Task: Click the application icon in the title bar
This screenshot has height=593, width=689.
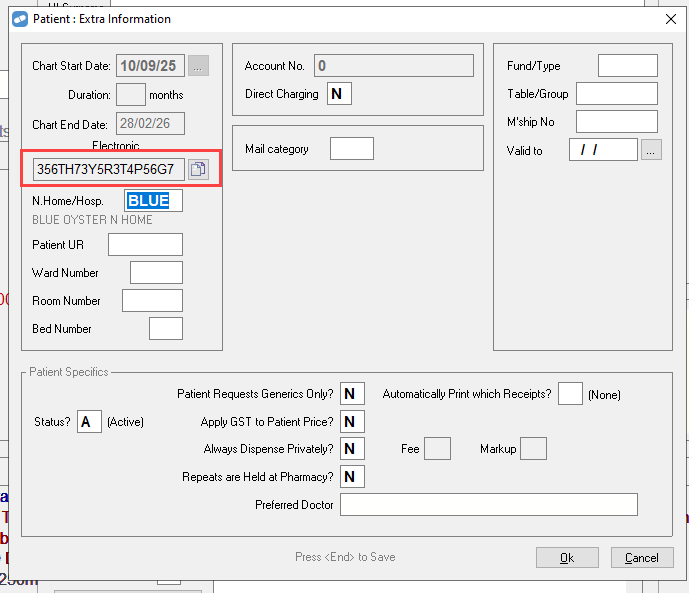Action: [x=19, y=19]
